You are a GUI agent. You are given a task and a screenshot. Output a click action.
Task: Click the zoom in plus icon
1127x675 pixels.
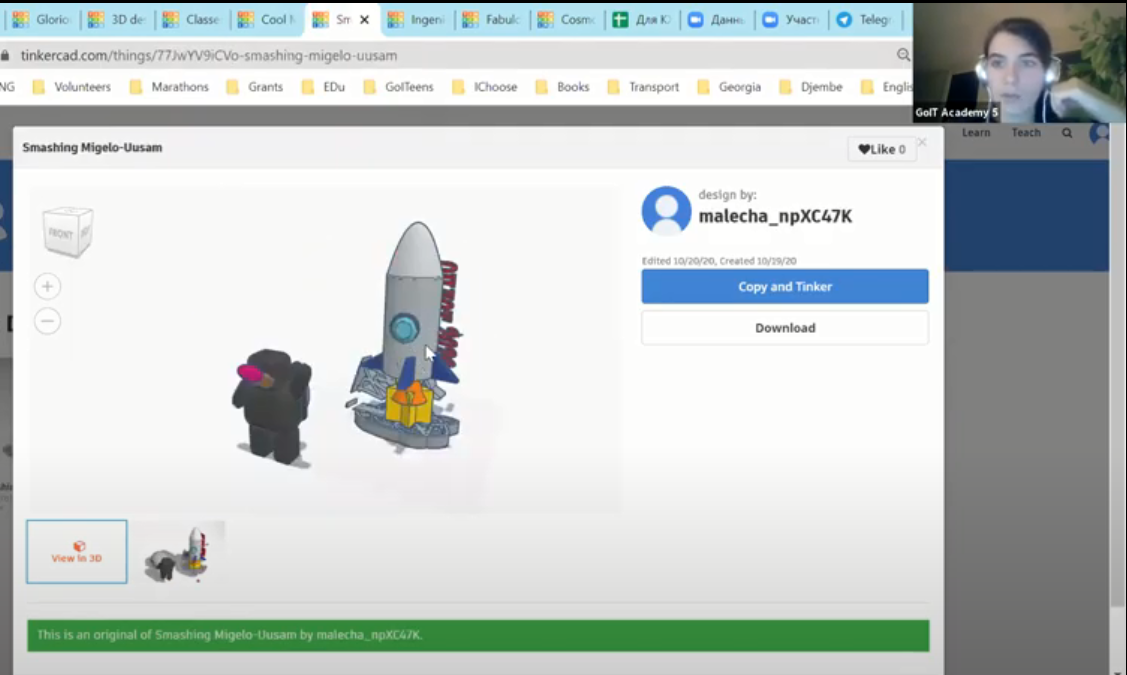pos(47,287)
